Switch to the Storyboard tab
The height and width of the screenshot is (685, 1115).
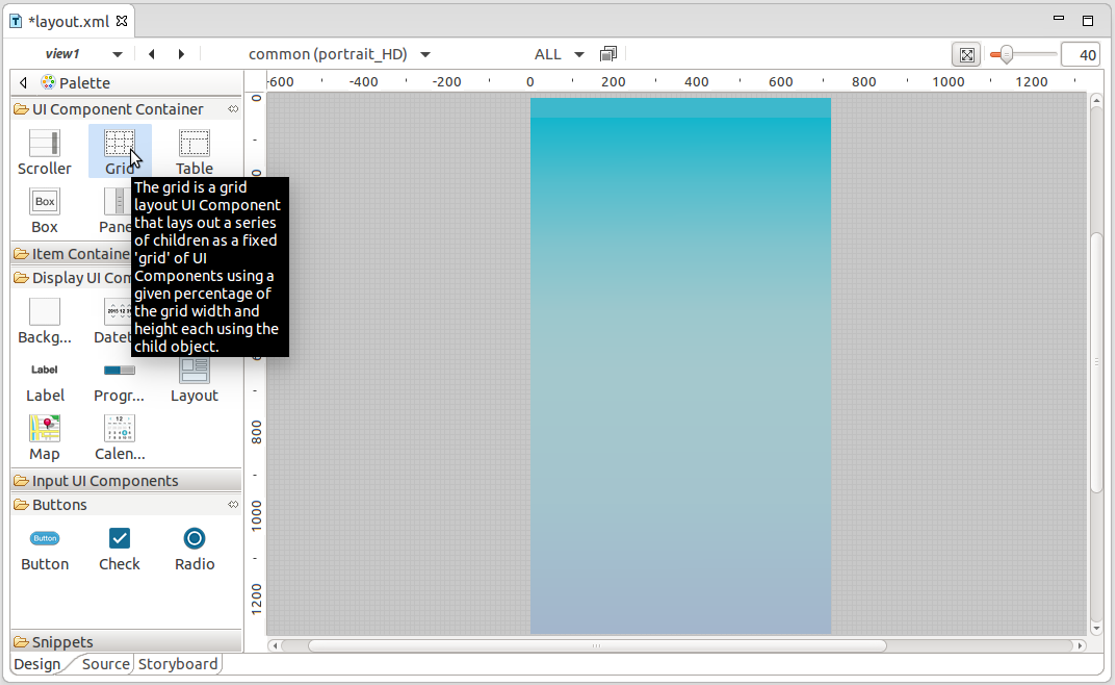[x=177, y=664]
